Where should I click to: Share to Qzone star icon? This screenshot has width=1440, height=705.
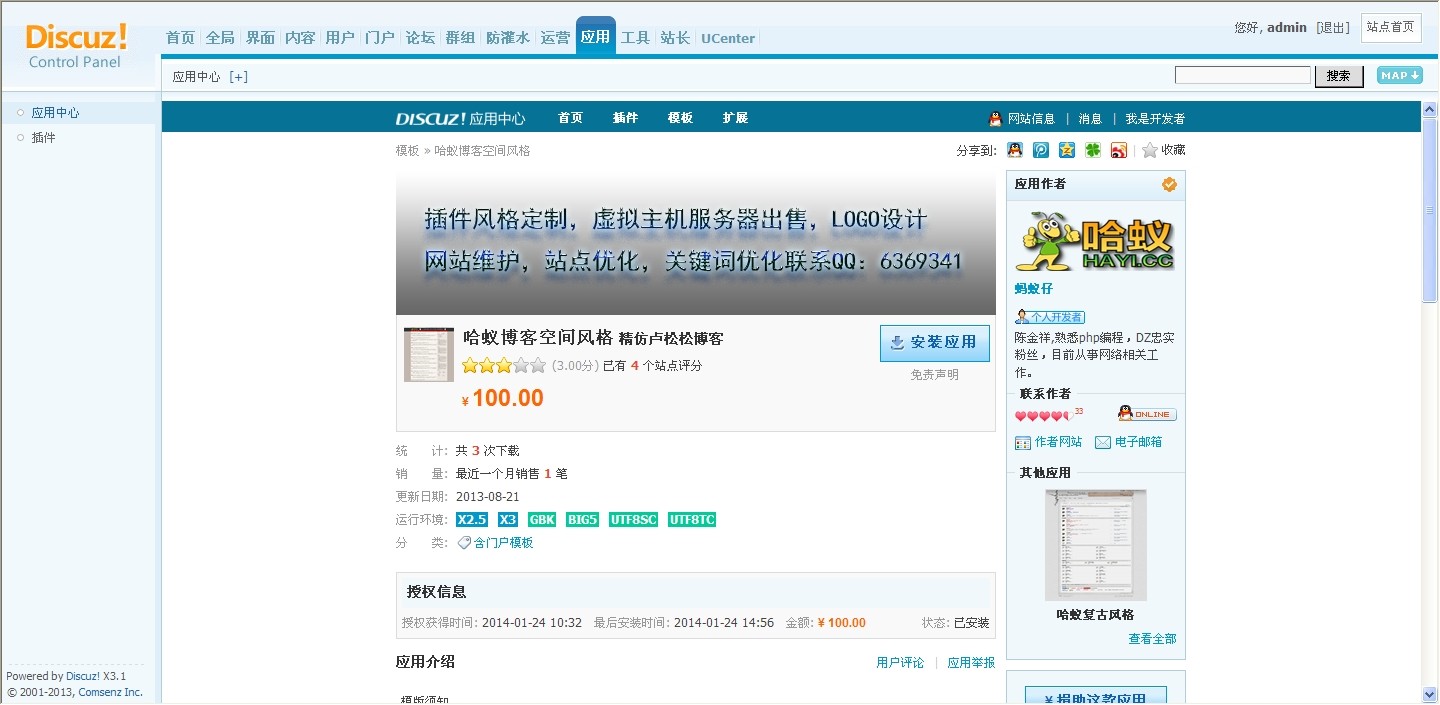[1067, 150]
